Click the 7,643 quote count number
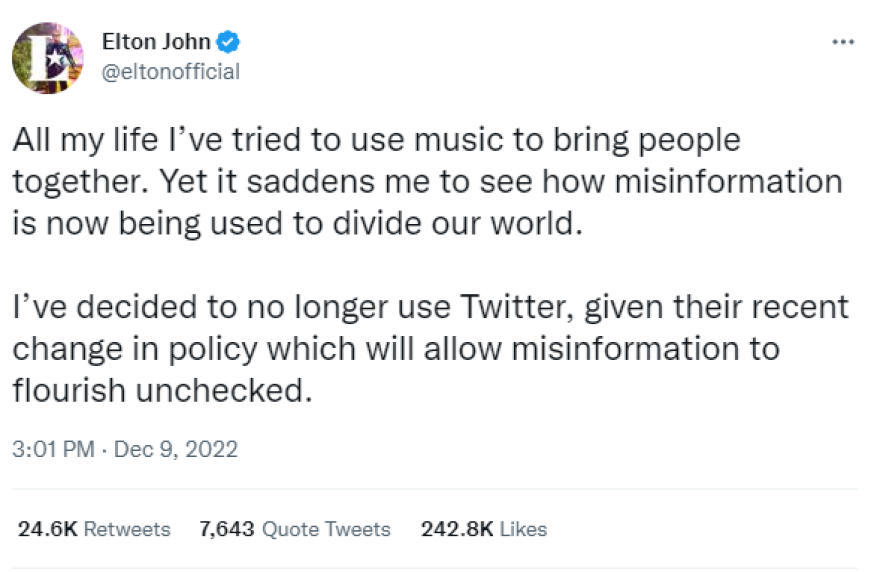 click(227, 529)
